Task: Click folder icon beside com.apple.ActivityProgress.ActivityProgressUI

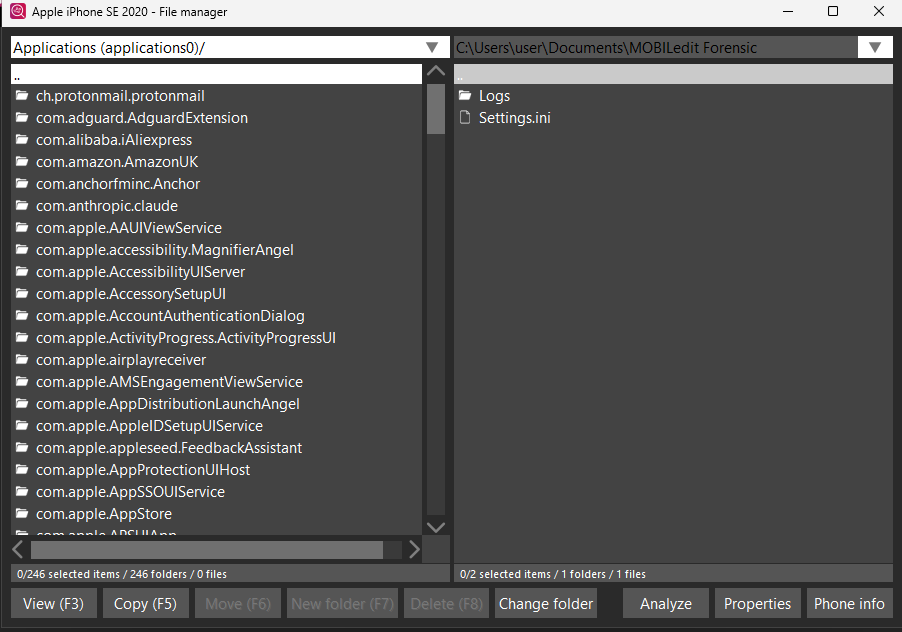Action: (22, 338)
